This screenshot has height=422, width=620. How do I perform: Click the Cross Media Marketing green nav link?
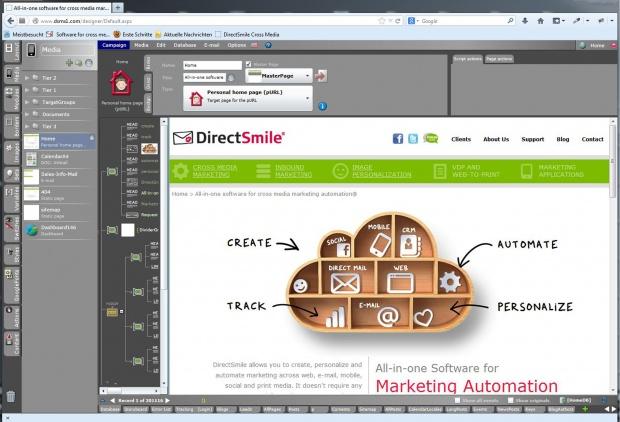215,171
